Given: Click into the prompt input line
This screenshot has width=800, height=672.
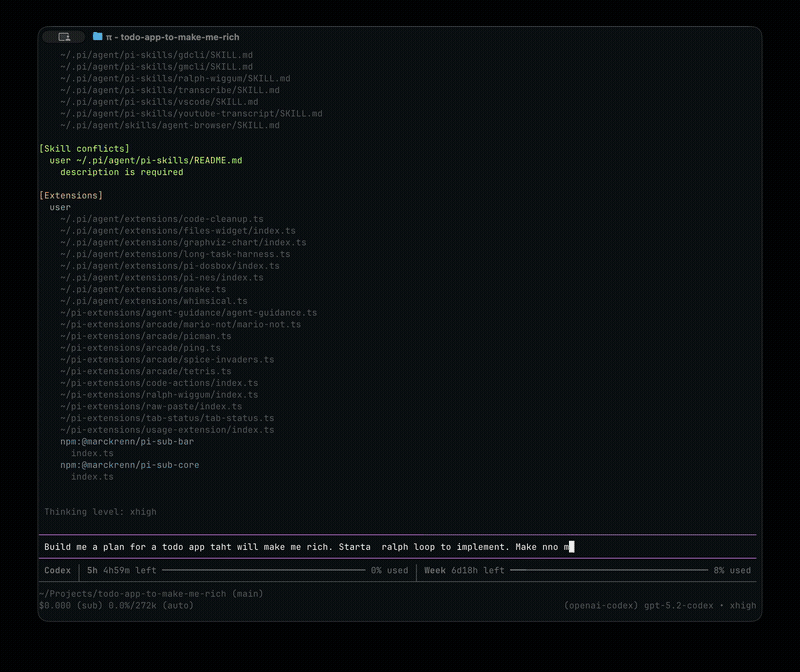Looking at the screenshot, I should click(397, 547).
